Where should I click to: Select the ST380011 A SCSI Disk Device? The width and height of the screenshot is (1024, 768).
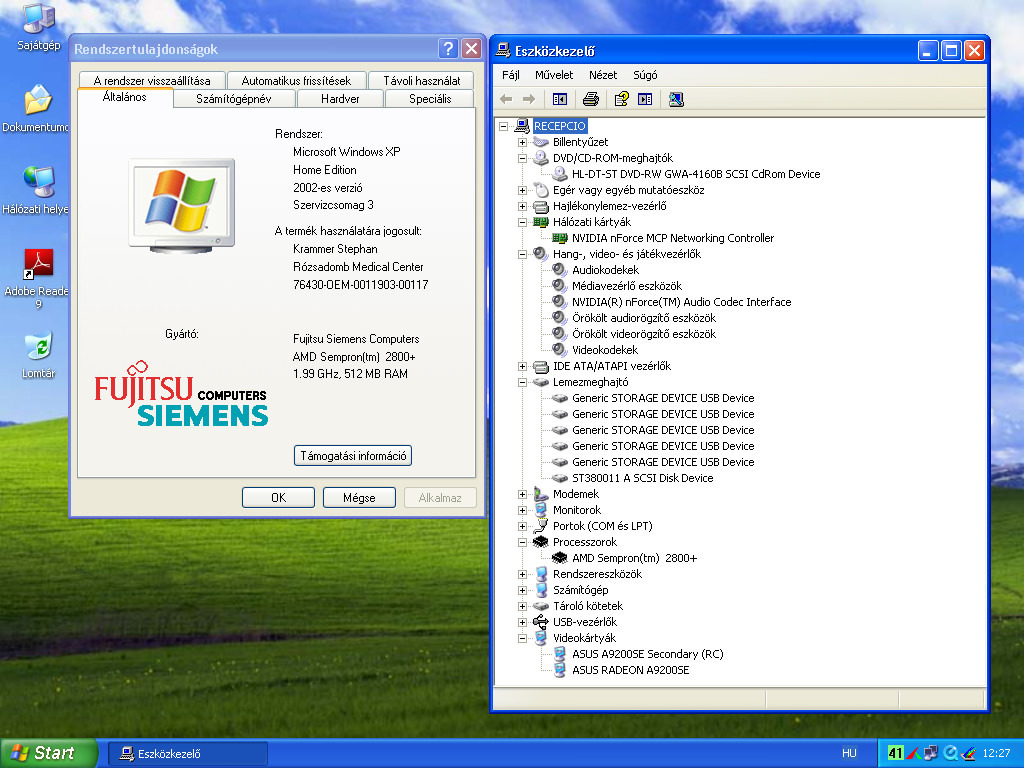[643, 478]
